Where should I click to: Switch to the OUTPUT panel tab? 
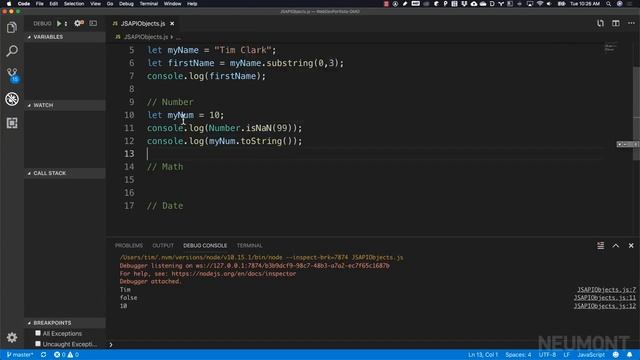163,246
